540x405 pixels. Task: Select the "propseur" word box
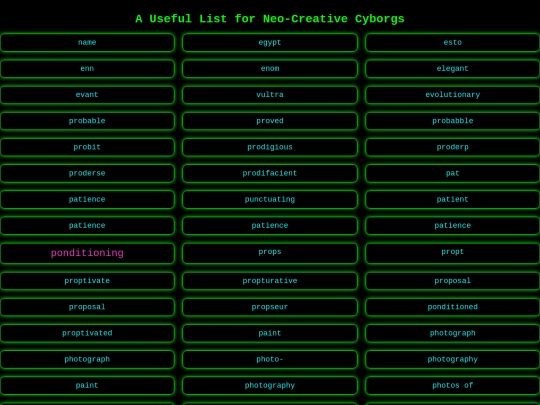(270, 307)
